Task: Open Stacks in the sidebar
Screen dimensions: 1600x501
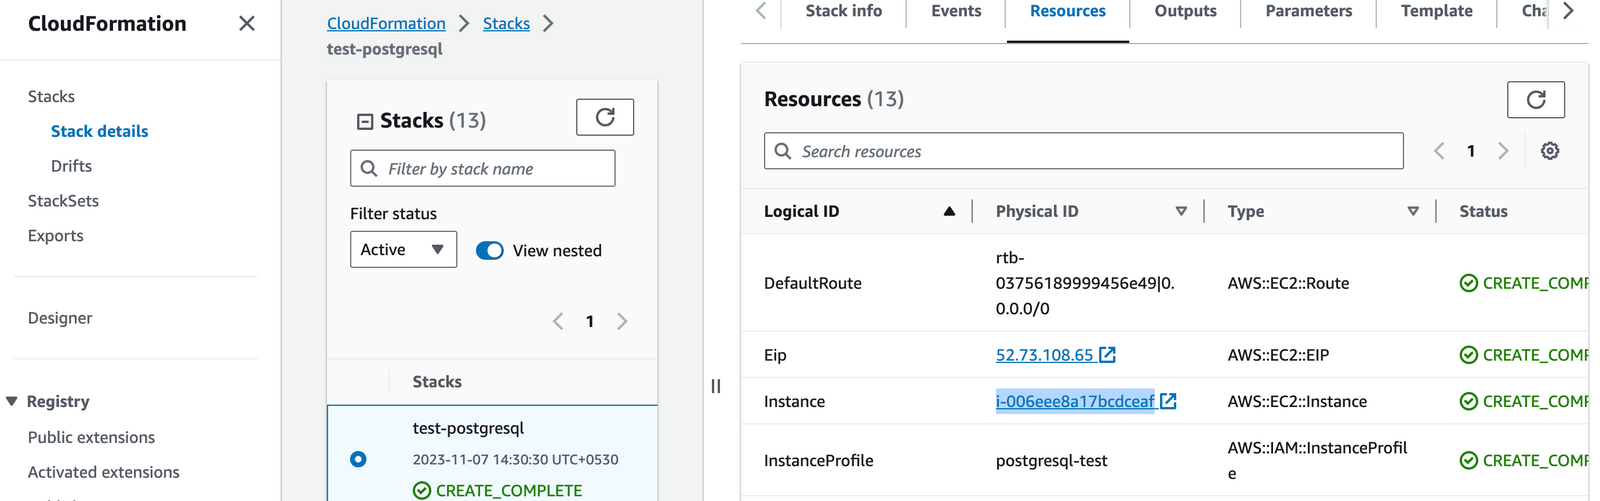Action: coord(51,96)
